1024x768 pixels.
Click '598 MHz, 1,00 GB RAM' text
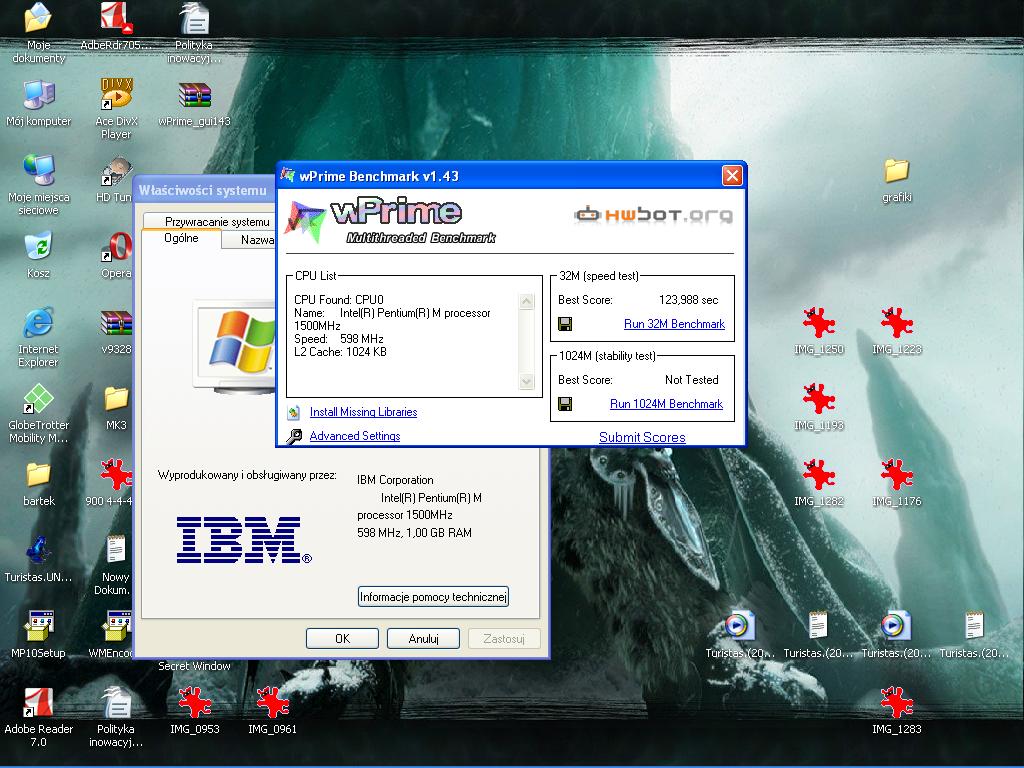(414, 533)
